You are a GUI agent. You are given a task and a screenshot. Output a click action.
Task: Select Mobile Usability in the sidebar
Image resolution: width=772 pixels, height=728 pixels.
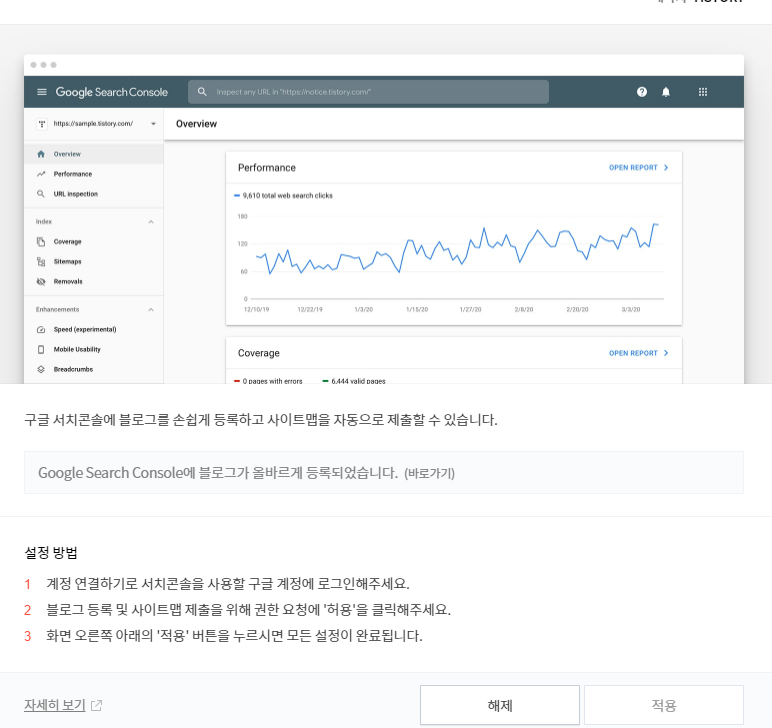[x=94, y=349]
